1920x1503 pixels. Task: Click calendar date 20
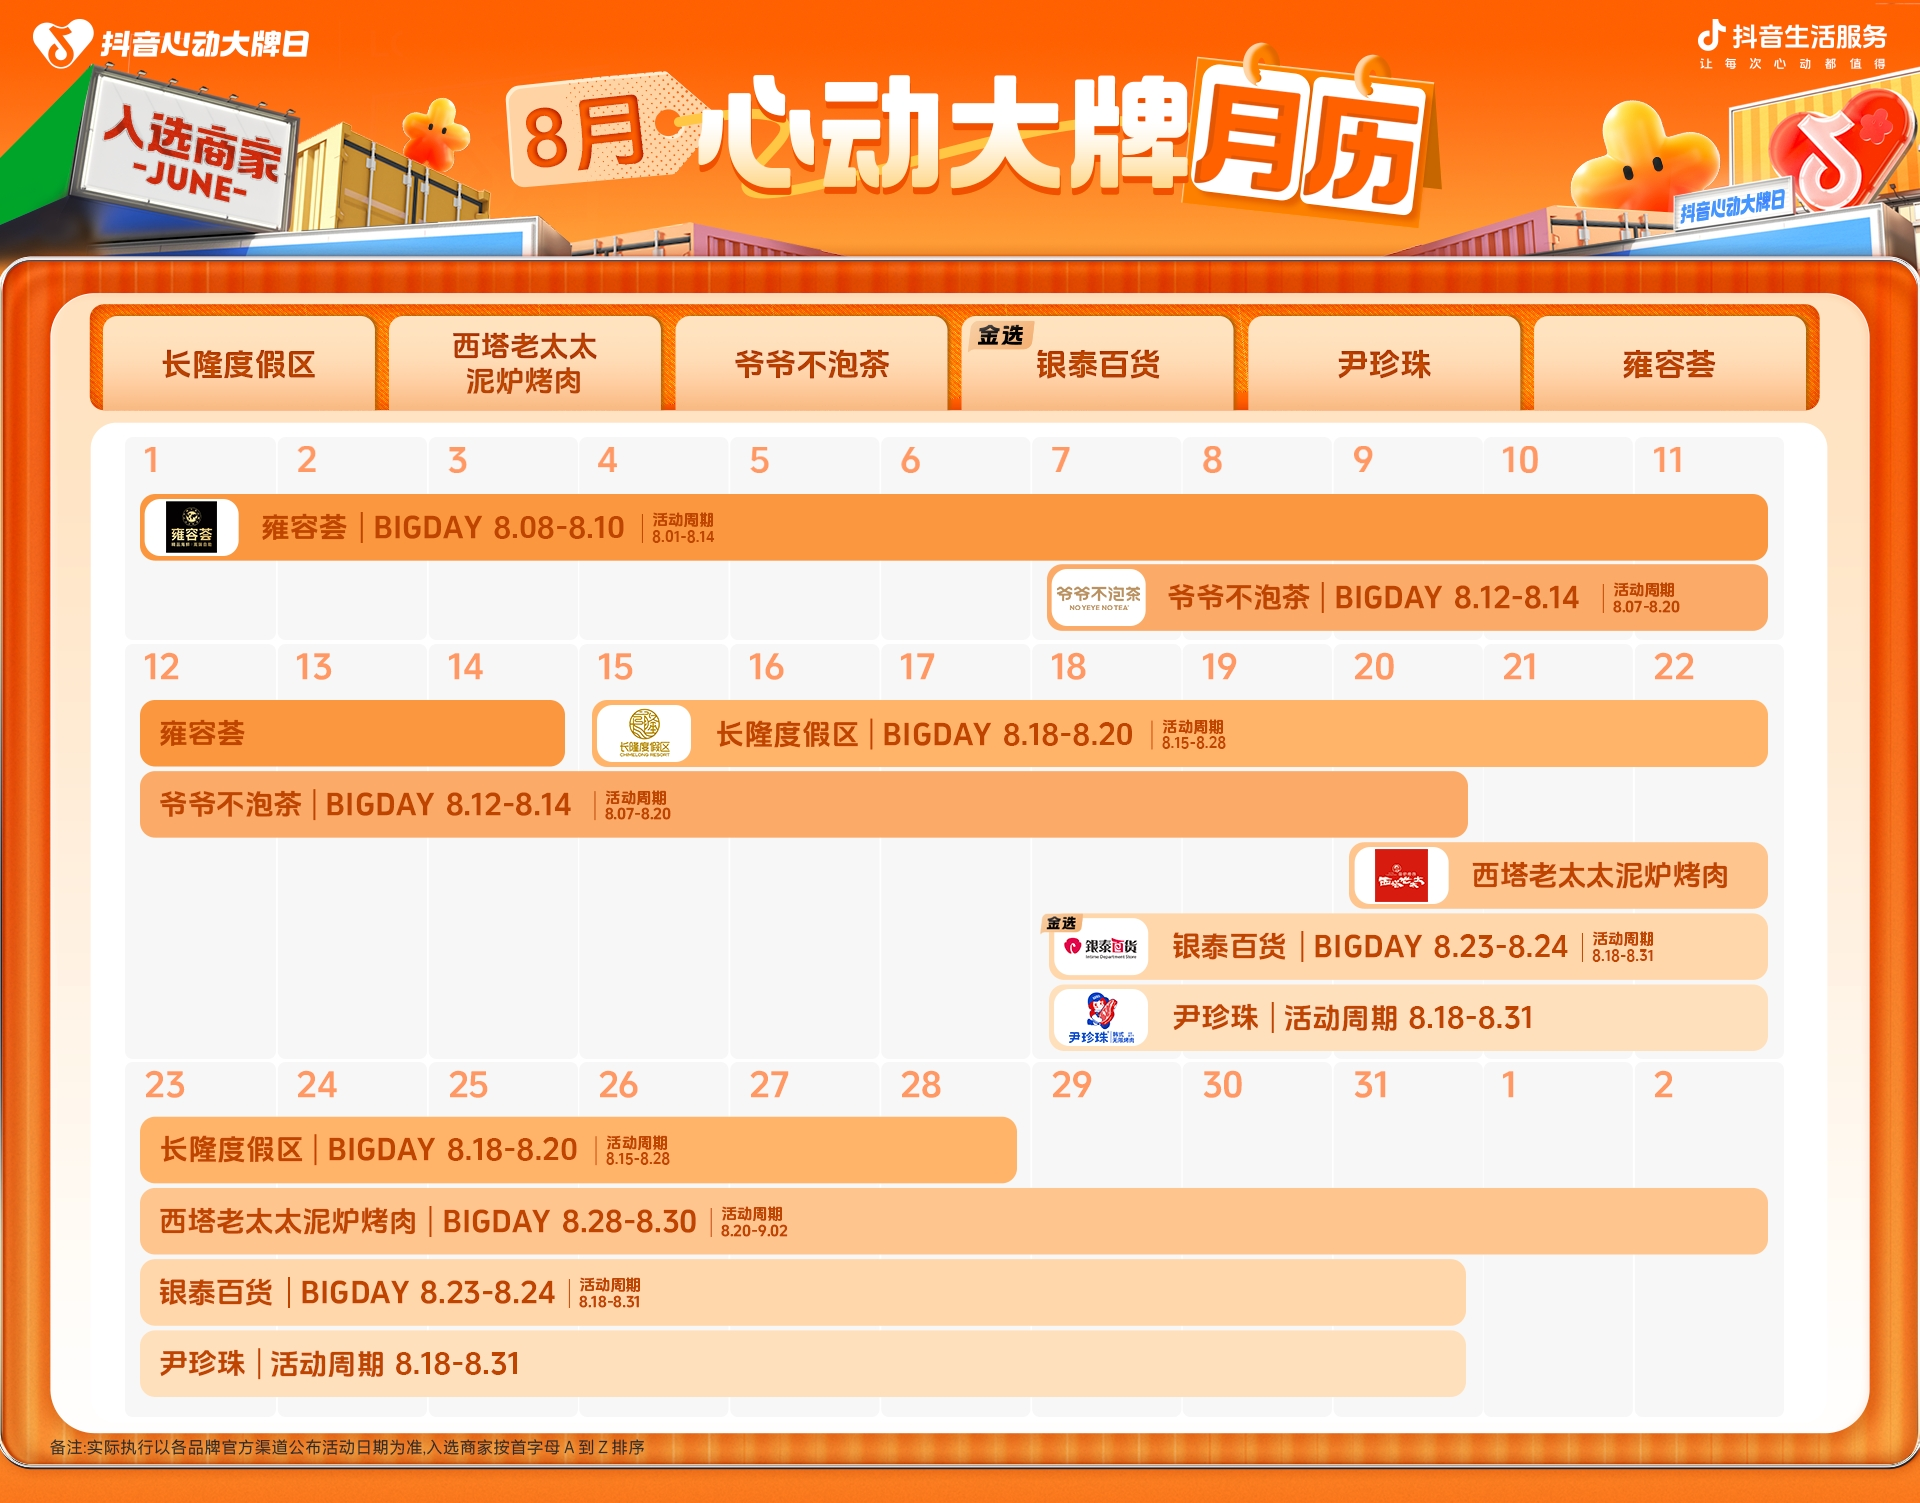pos(1373,667)
